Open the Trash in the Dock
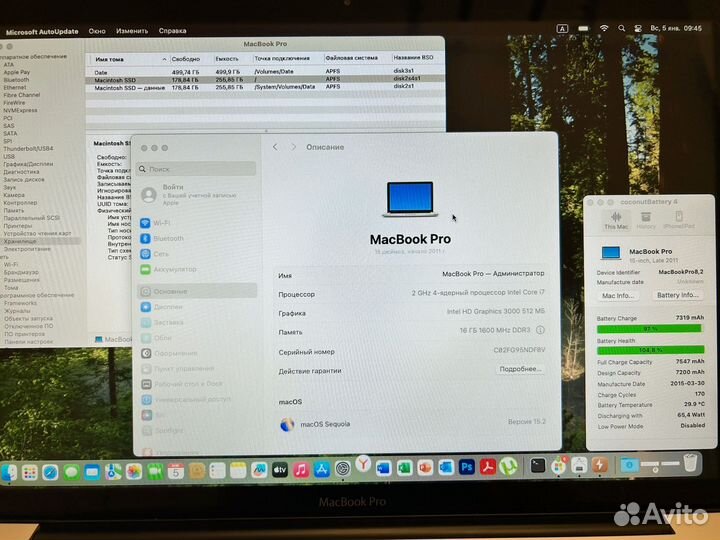 coord(691,463)
